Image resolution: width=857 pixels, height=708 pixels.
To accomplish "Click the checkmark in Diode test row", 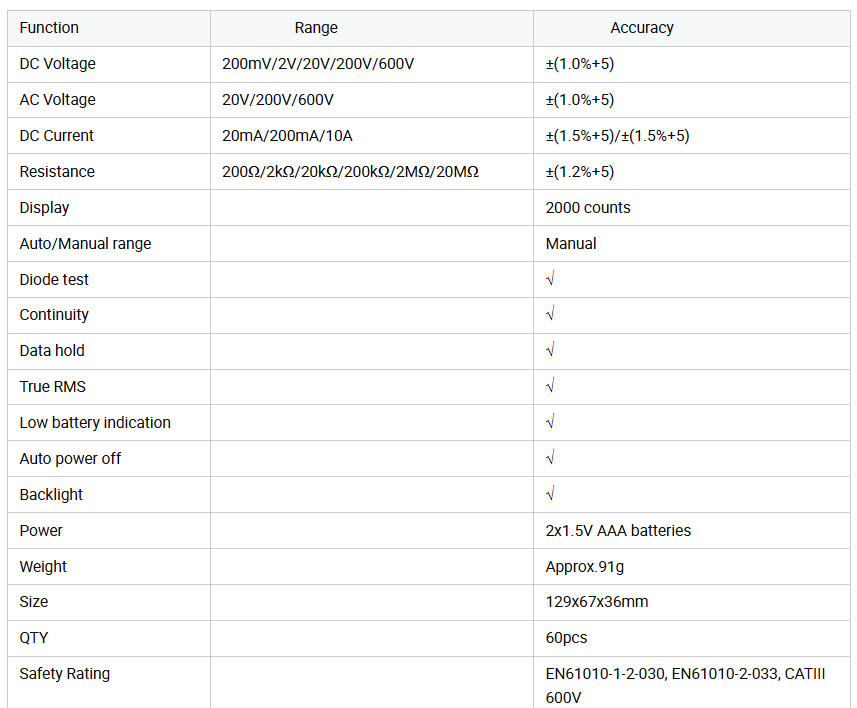I will 550,279.
